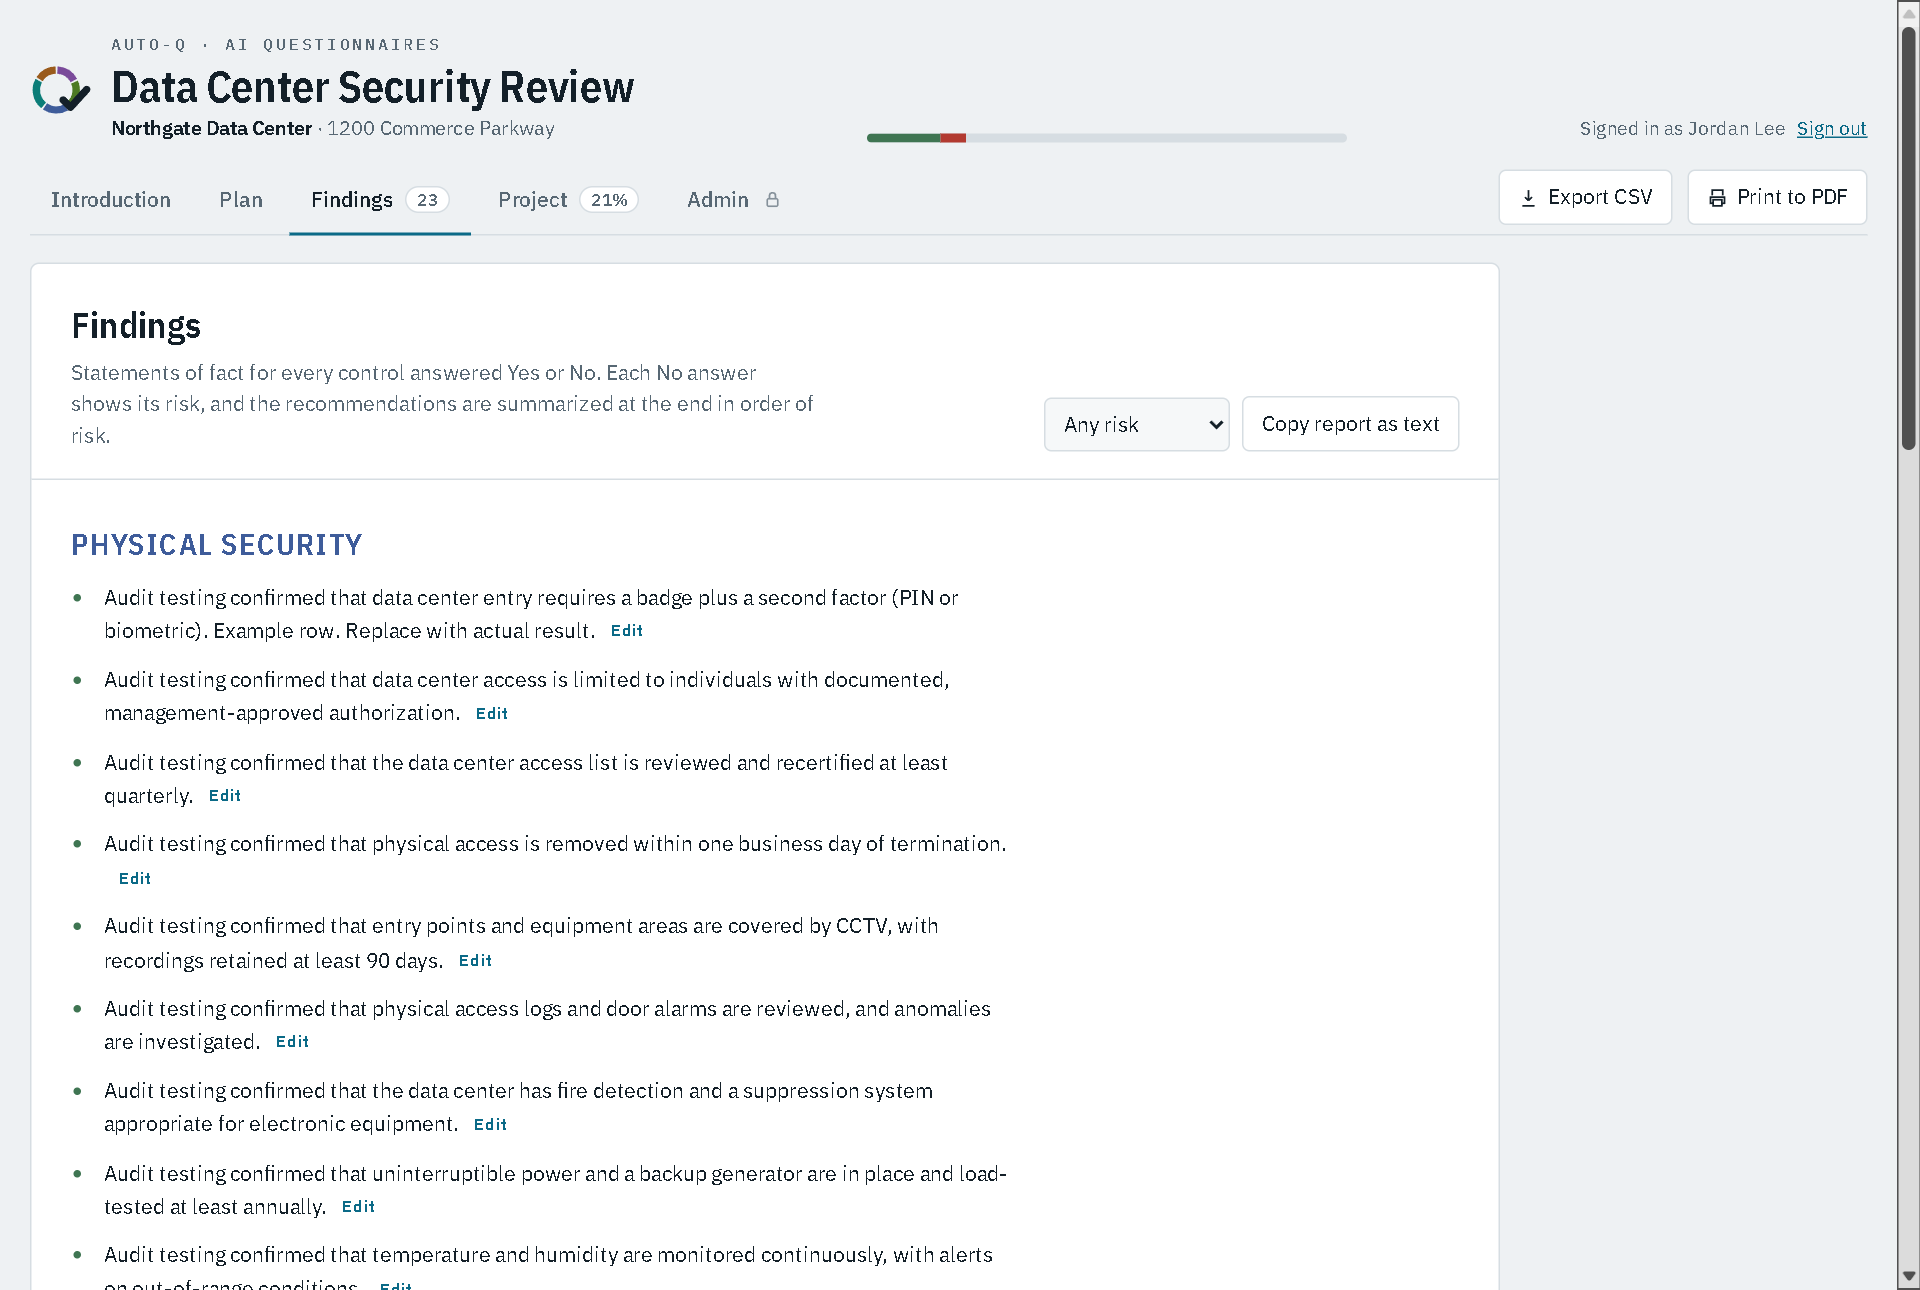Click the scrollbar down arrow
Image resolution: width=1920 pixels, height=1290 pixels.
pos(1909,1277)
